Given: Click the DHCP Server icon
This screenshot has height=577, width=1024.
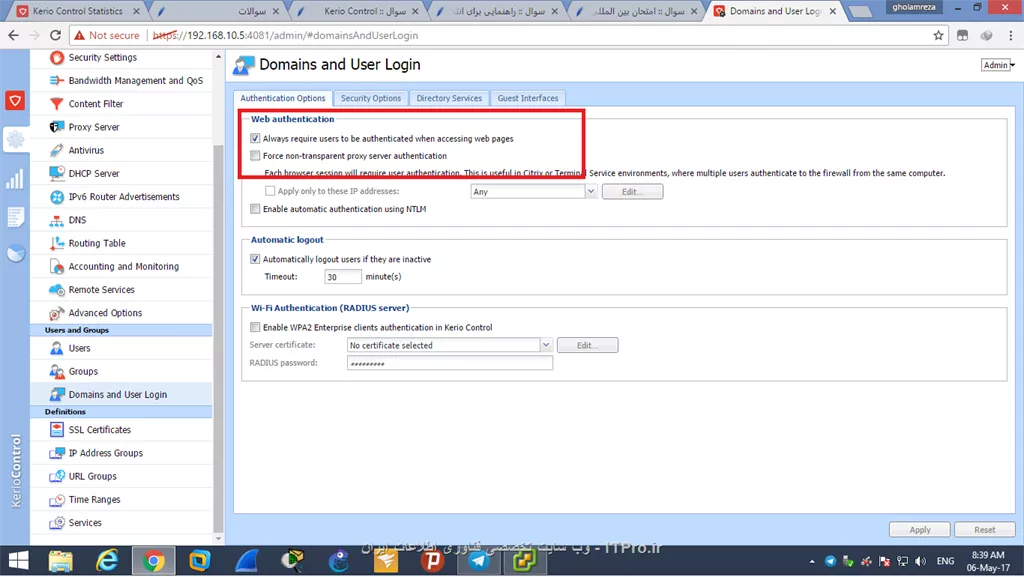Looking at the screenshot, I should click(57, 174).
